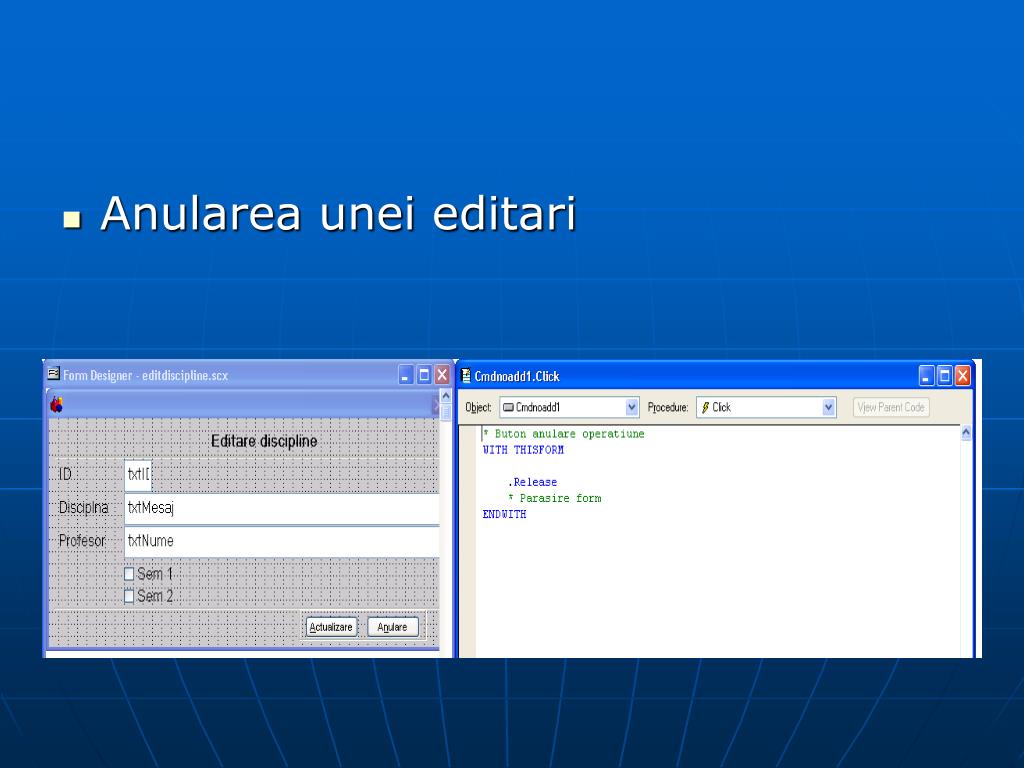The image size is (1024, 768).
Task: Click the Form Designer scroll up arrow
Action: tap(446, 397)
